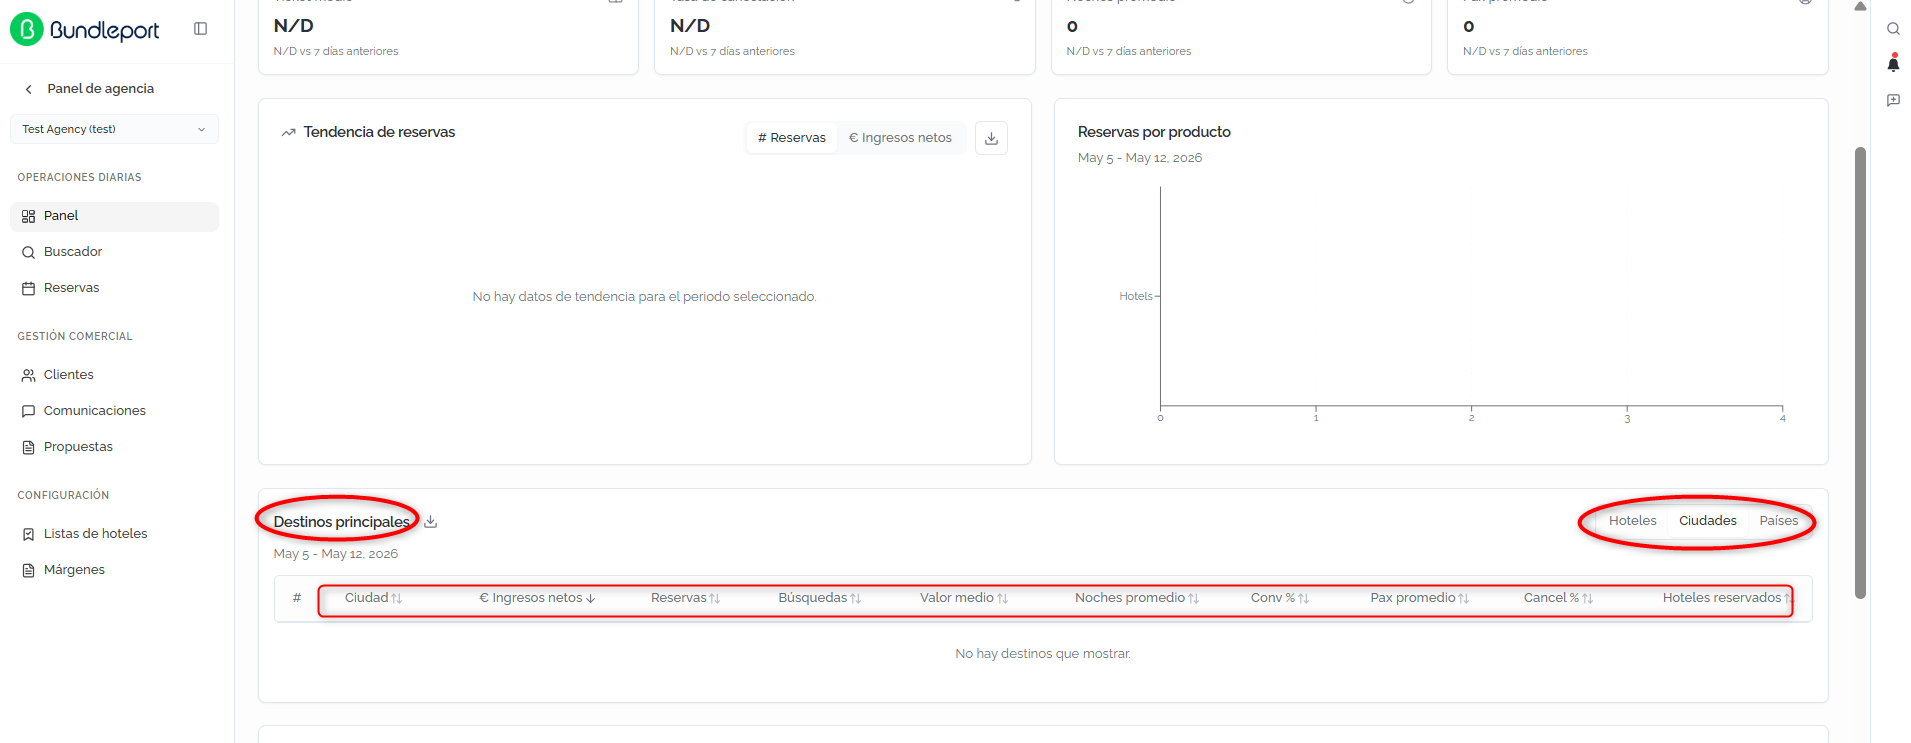Click the 'No hay destinos que mostrar.' text
This screenshot has height=743, width=1911.
tap(1043, 654)
